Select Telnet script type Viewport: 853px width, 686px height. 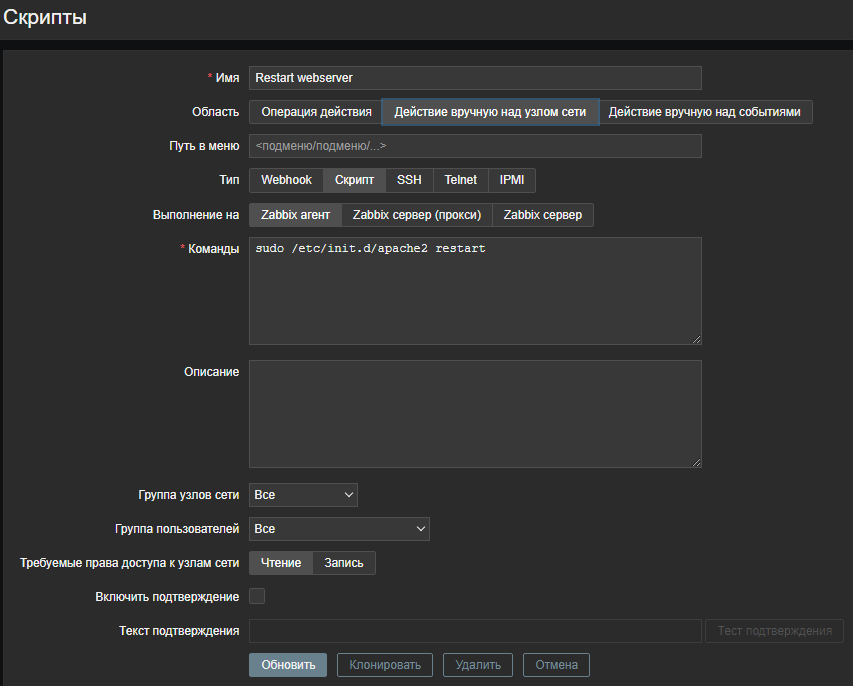pyautogui.click(x=460, y=180)
